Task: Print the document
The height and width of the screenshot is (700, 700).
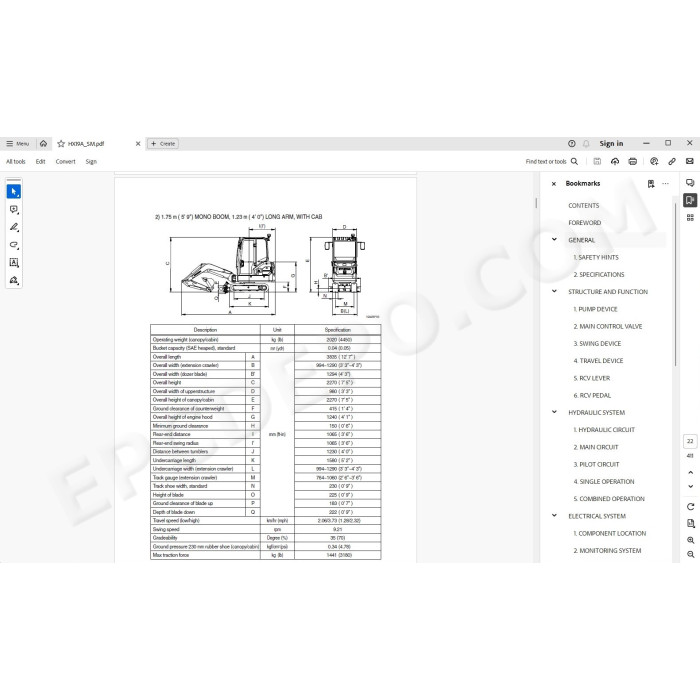Action: click(x=633, y=162)
